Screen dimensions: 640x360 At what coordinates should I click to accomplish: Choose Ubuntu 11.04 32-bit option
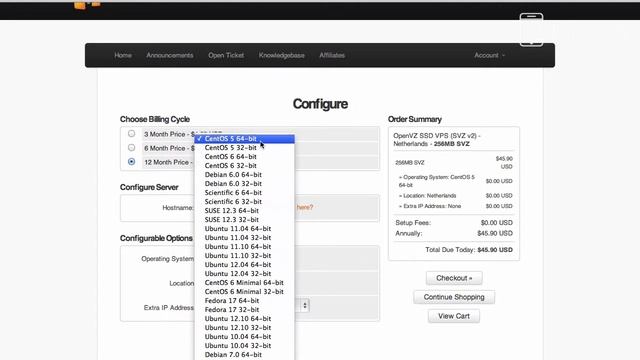tap(244, 238)
